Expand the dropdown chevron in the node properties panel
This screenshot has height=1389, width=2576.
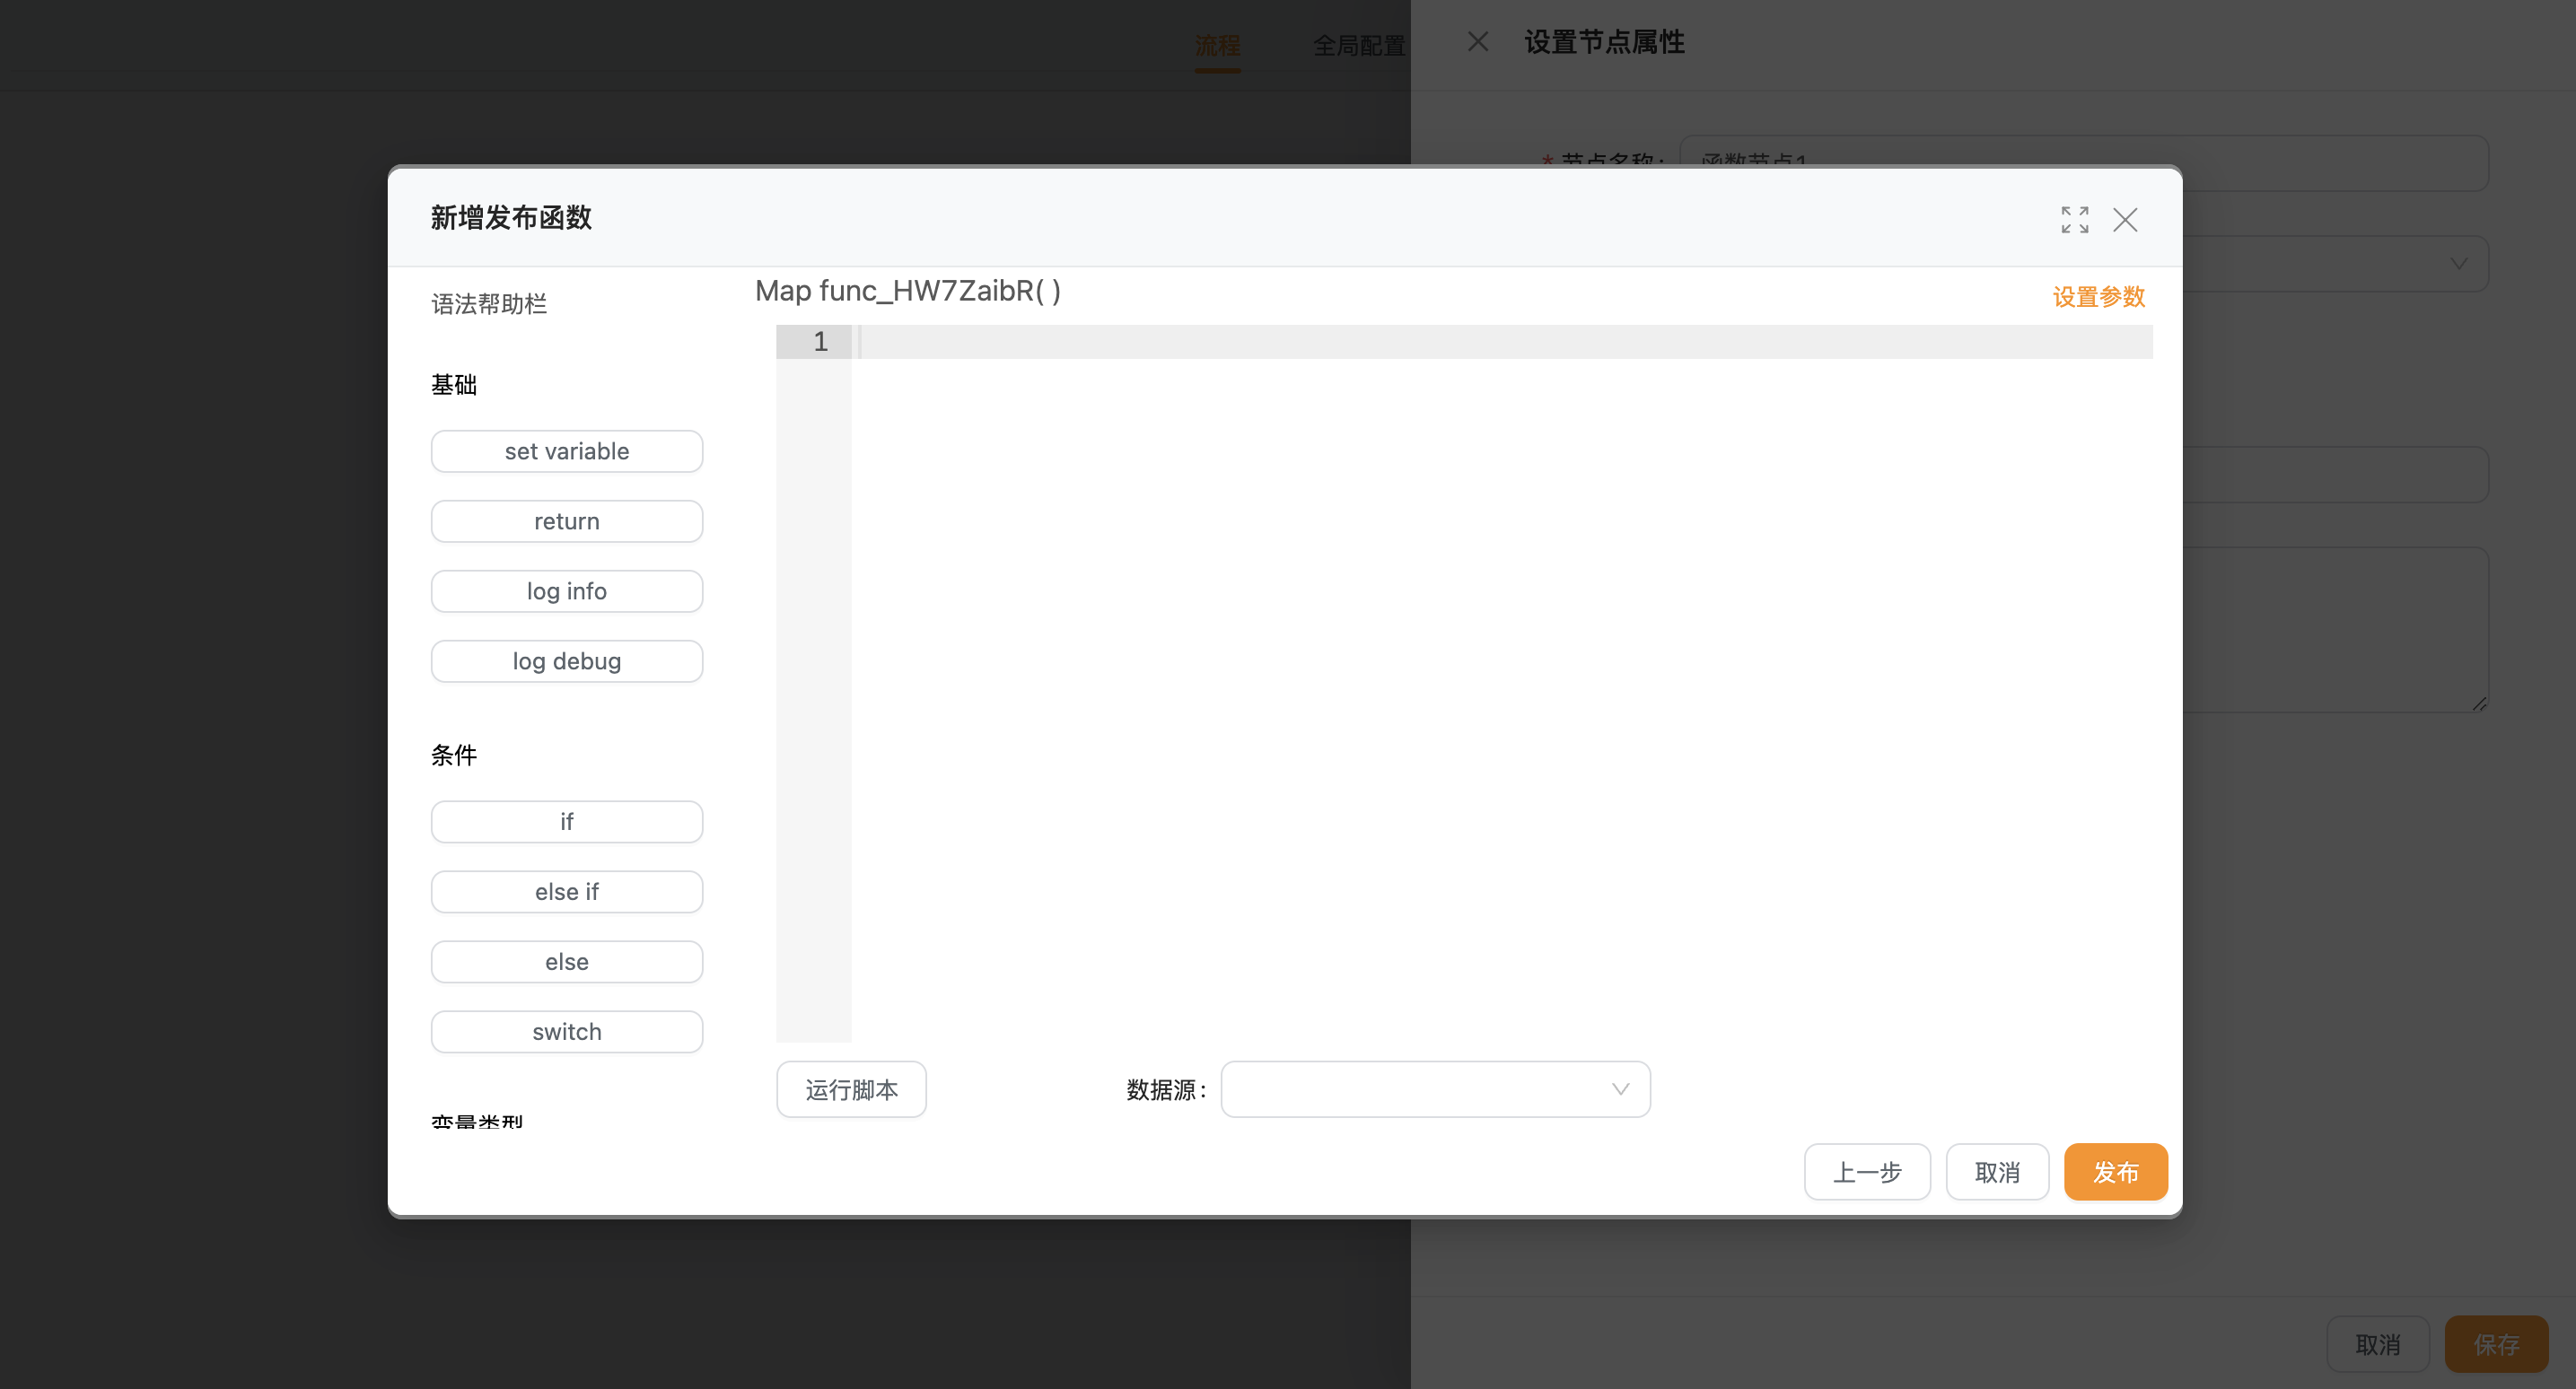(x=2458, y=264)
